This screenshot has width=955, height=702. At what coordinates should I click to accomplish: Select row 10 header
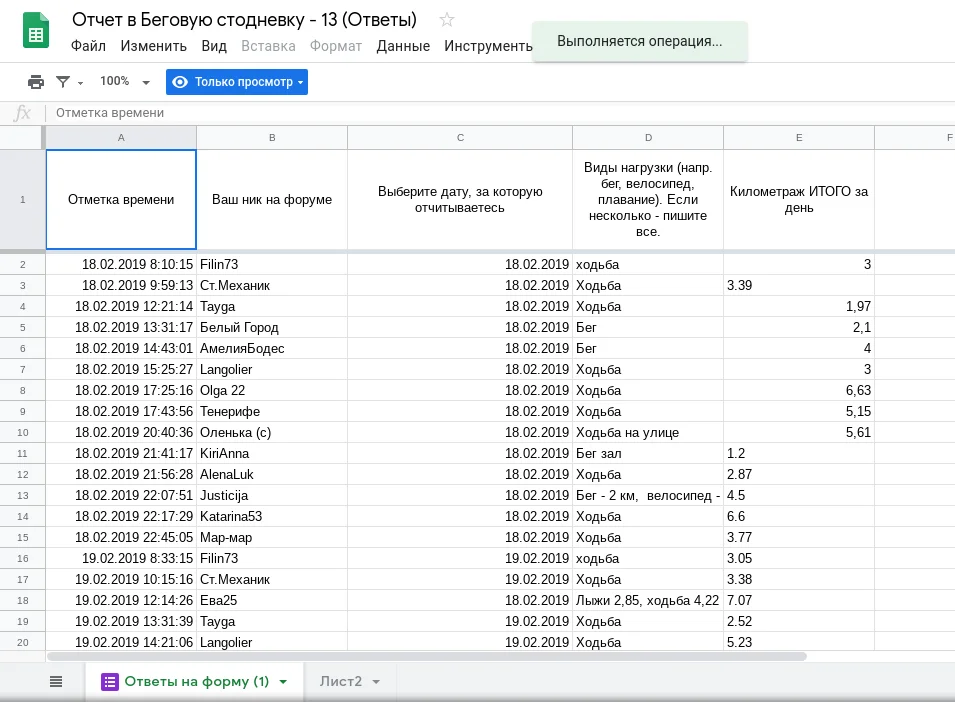tap(23, 432)
